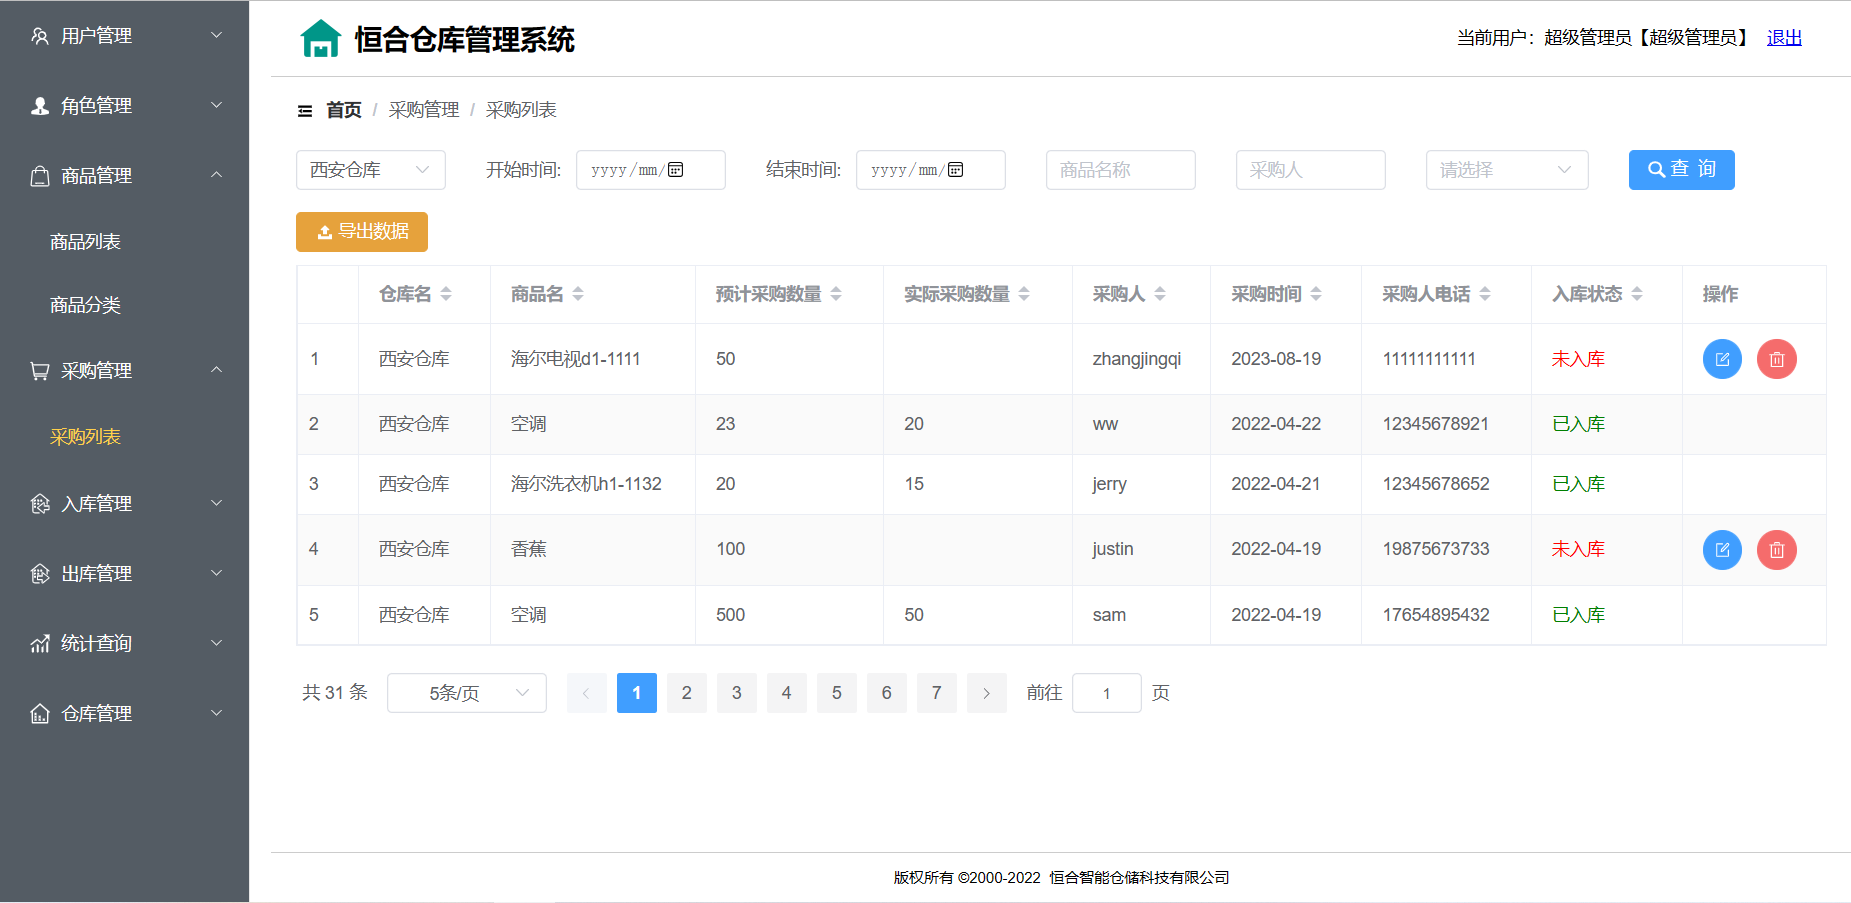Click the 商品管理 bag icon
The image size is (1851, 903).
tap(40, 176)
